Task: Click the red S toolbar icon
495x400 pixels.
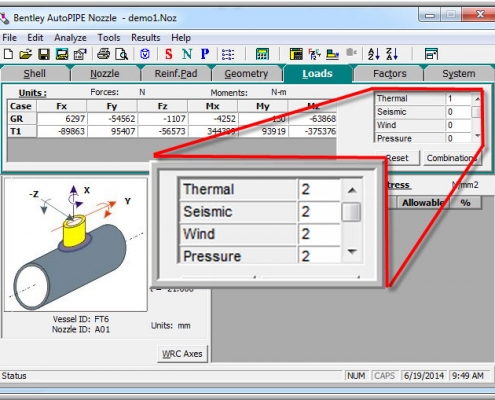Action: [x=169, y=54]
